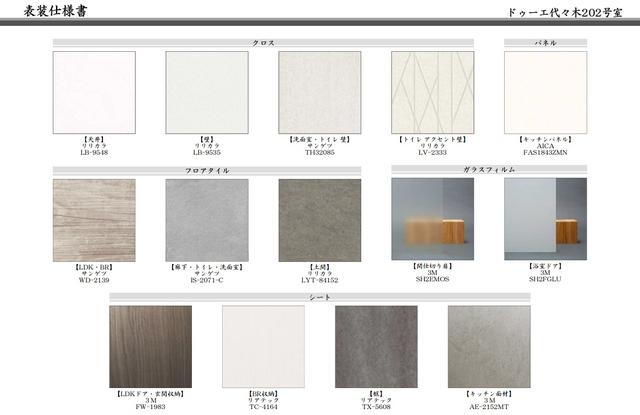Viewport: 640px width, 415px height.
Task: Click the SH2FGLU bathroom door film image
Action: [x=545, y=219]
